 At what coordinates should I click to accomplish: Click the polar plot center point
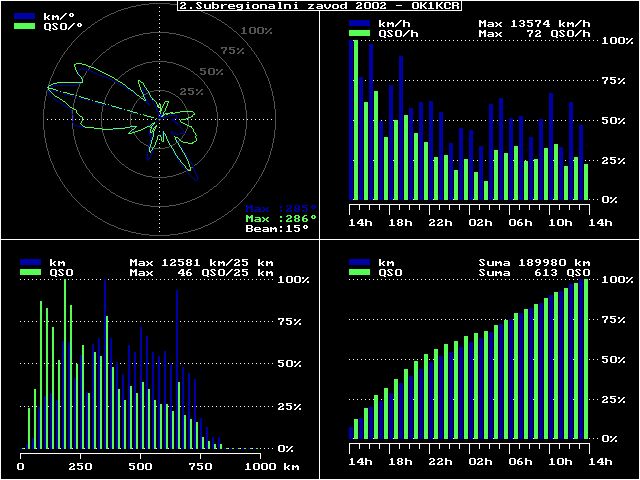(x=160, y=118)
